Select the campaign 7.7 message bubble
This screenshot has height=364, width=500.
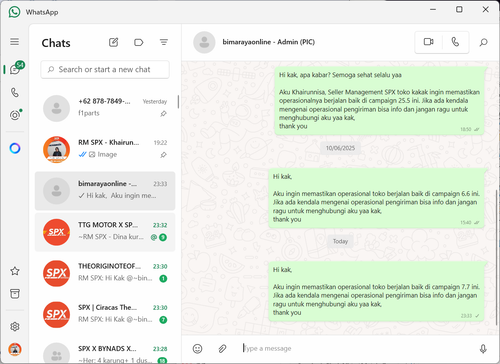376,292
